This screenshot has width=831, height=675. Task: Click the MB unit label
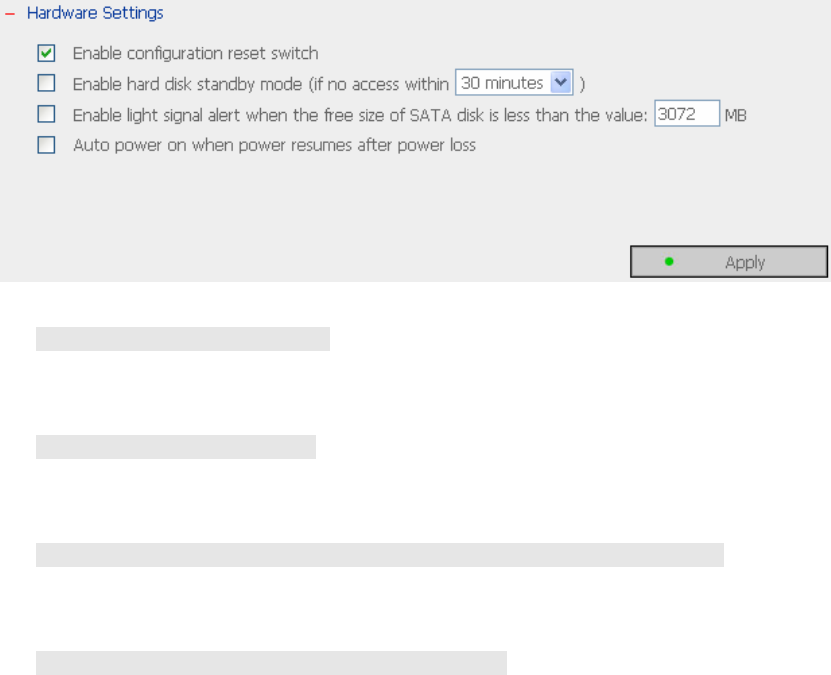736,115
